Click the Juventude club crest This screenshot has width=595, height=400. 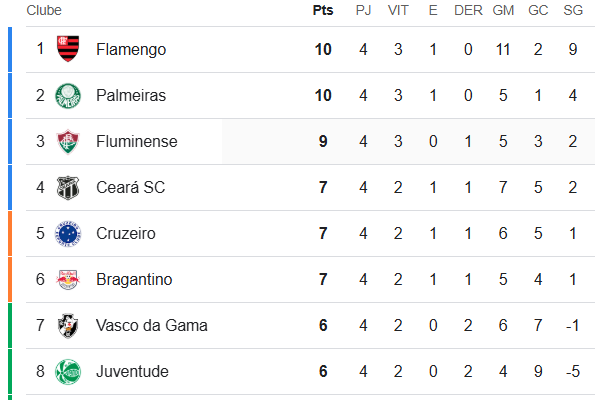(x=68, y=372)
